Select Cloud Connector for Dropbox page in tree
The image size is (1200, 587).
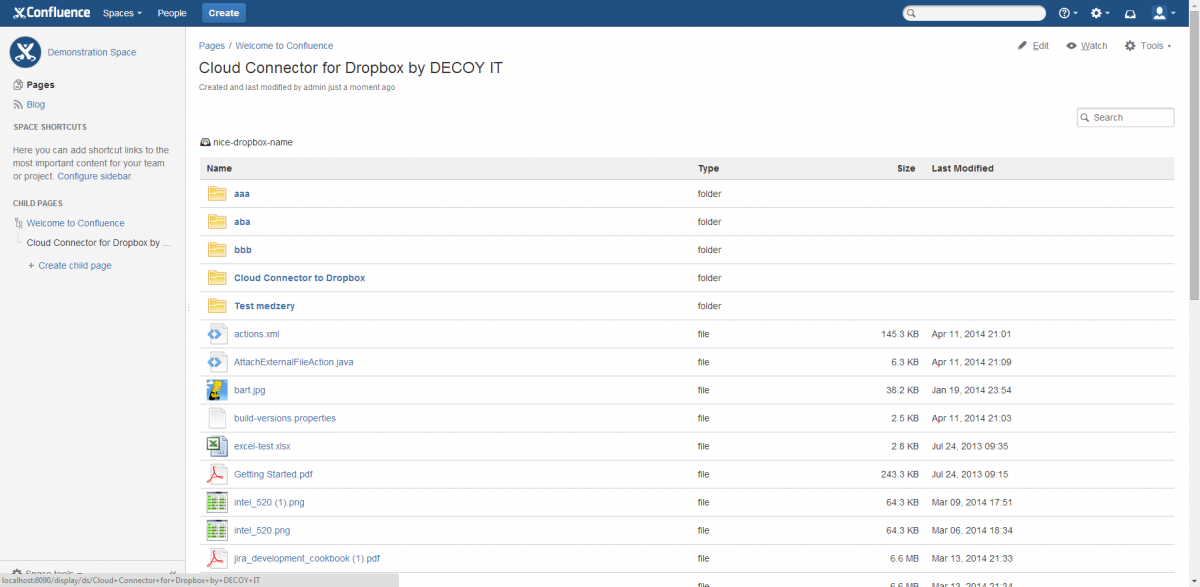click(x=99, y=243)
